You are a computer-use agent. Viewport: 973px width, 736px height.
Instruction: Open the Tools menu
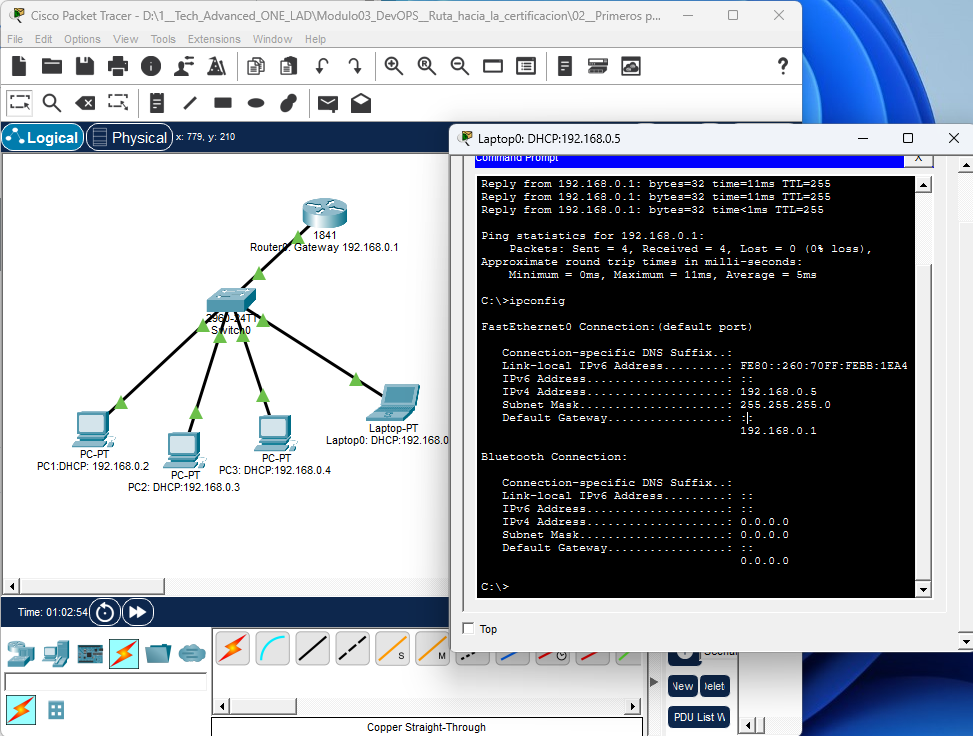[x=163, y=39]
